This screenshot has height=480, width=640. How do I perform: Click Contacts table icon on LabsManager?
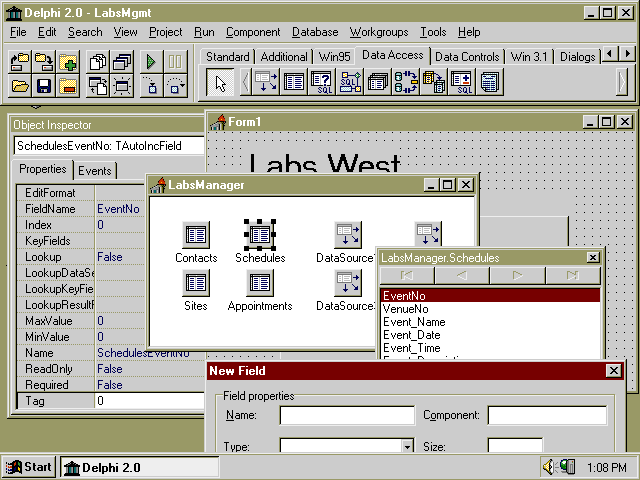[x=196, y=235]
